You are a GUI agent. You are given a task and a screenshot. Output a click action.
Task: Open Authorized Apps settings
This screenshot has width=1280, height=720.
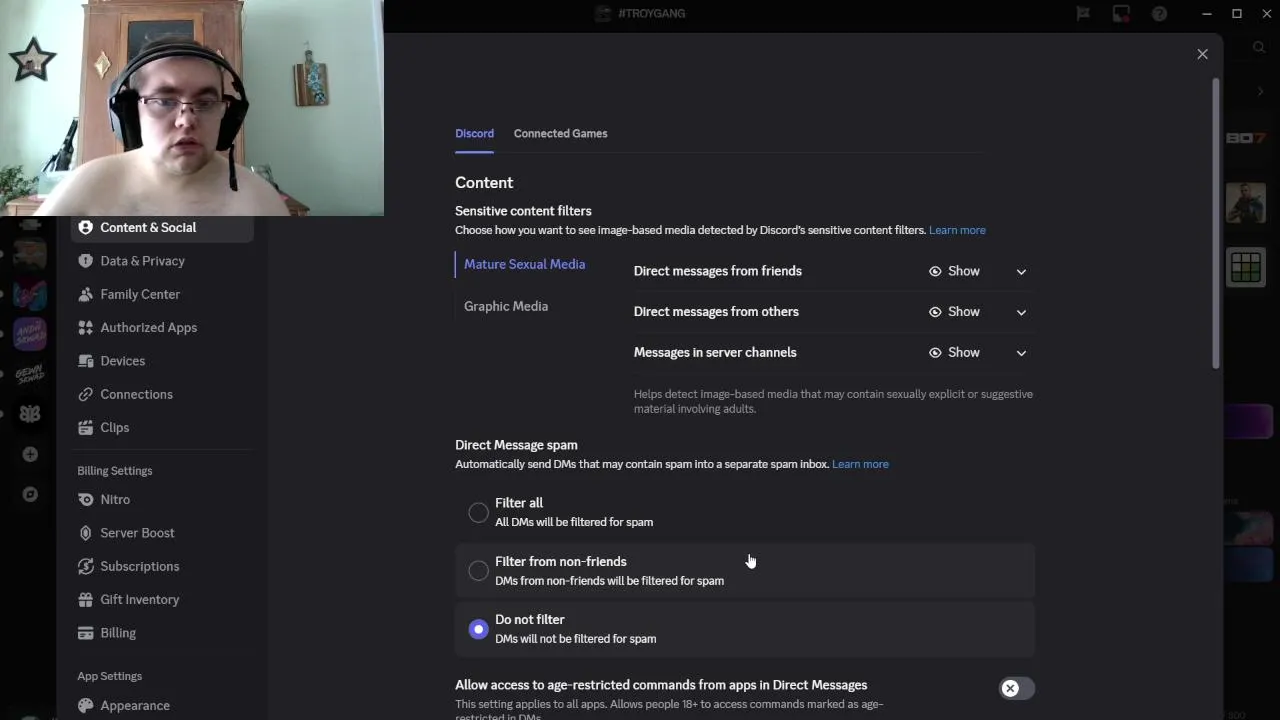[162, 327]
